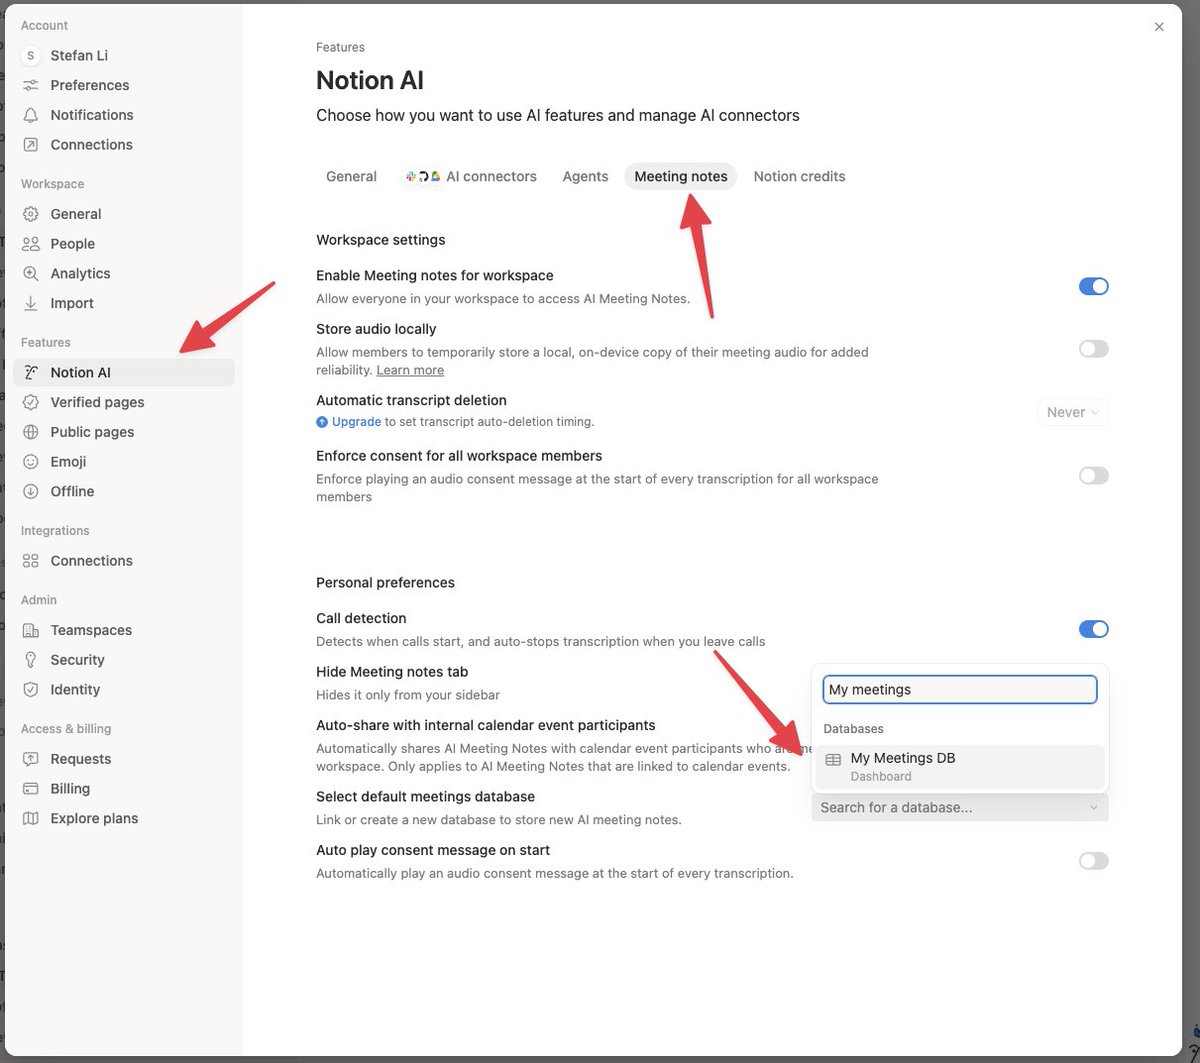Disable Meeting notes for workspace toggle

(x=1094, y=287)
